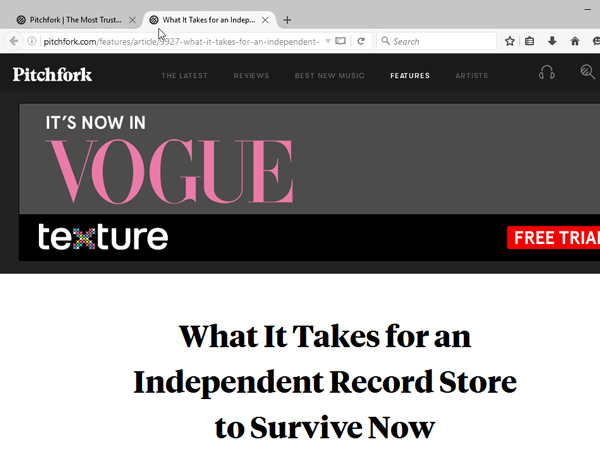Navigate to Best New Music
600x450 pixels.
click(329, 76)
